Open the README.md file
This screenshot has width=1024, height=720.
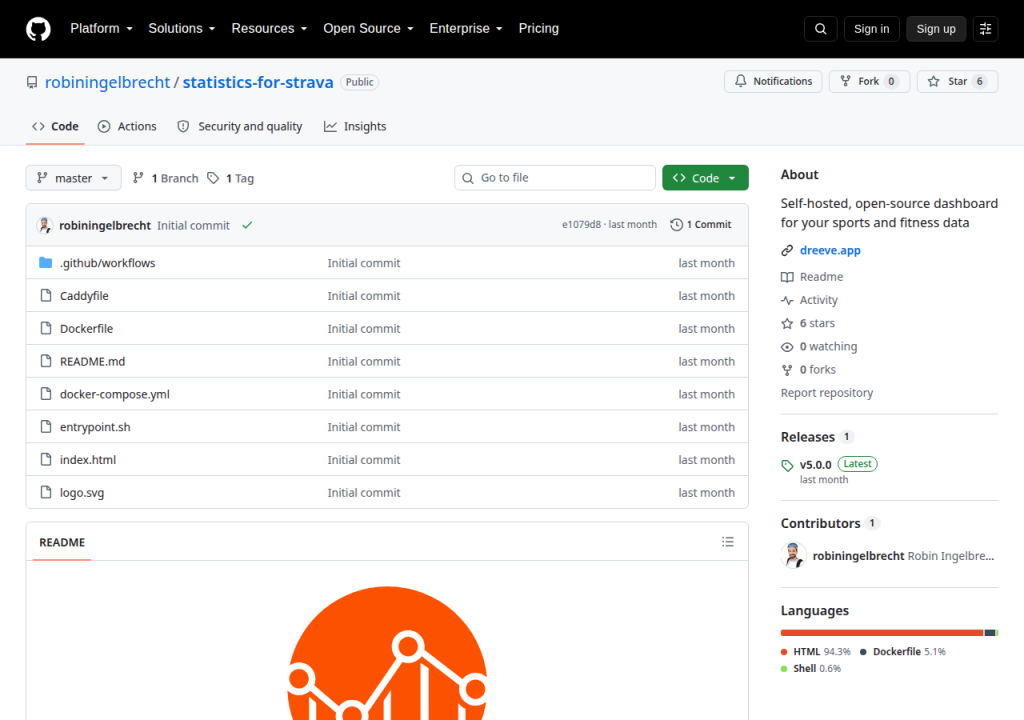(92, 361)
